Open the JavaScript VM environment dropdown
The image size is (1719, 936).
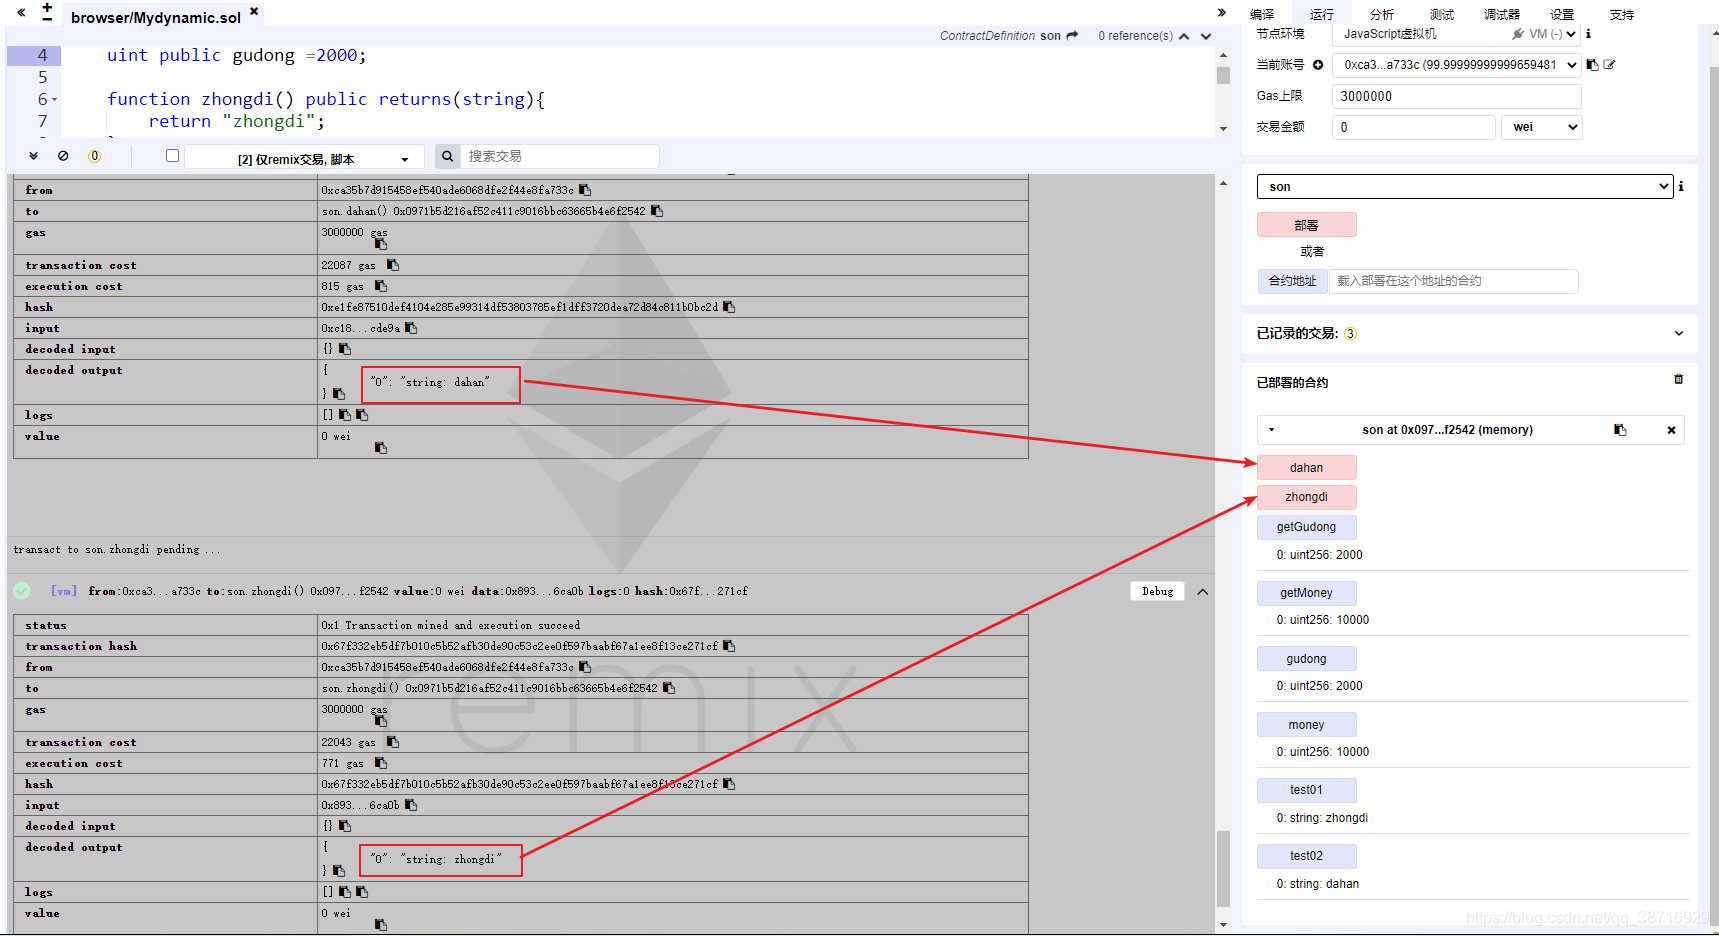1457,34
